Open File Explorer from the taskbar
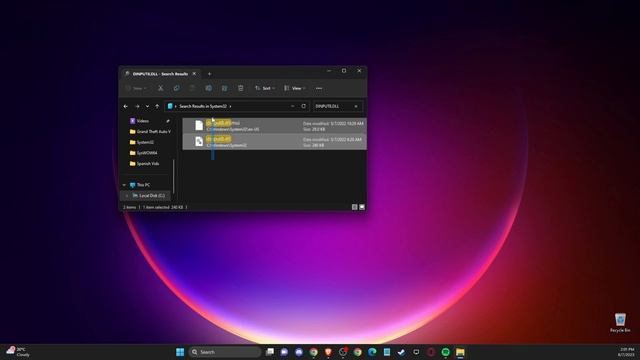 [460, 352]
